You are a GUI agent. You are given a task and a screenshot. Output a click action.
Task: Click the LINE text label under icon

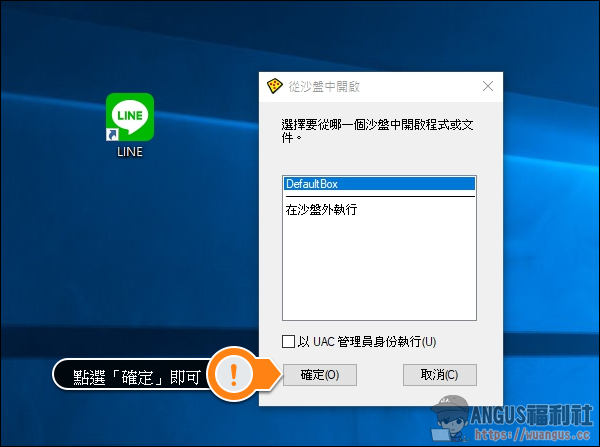(x=130, y=152)
